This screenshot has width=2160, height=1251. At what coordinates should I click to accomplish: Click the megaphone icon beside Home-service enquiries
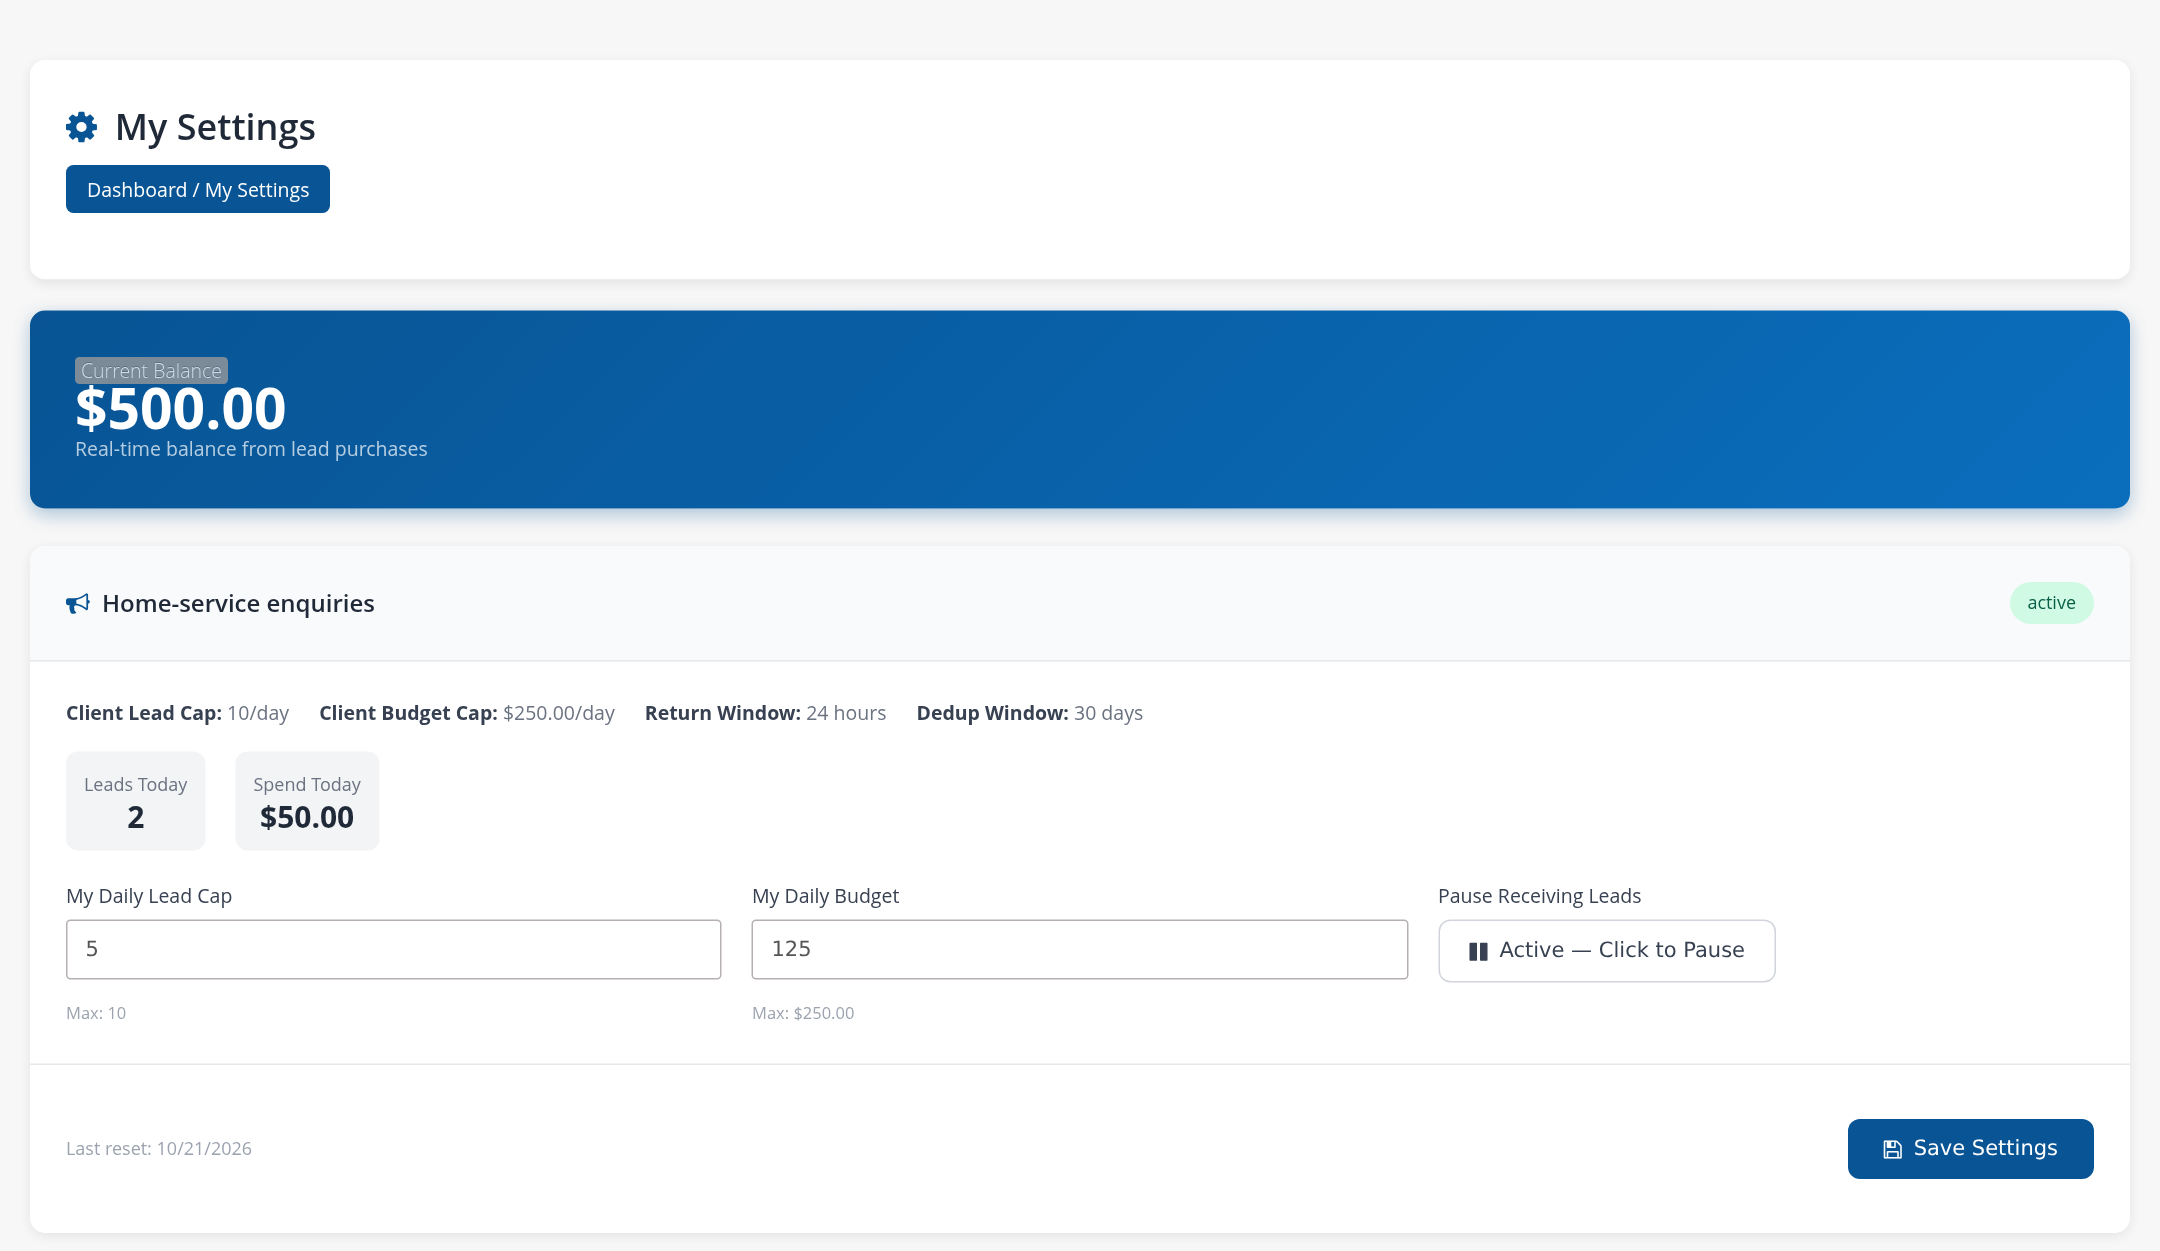point(78,604)
